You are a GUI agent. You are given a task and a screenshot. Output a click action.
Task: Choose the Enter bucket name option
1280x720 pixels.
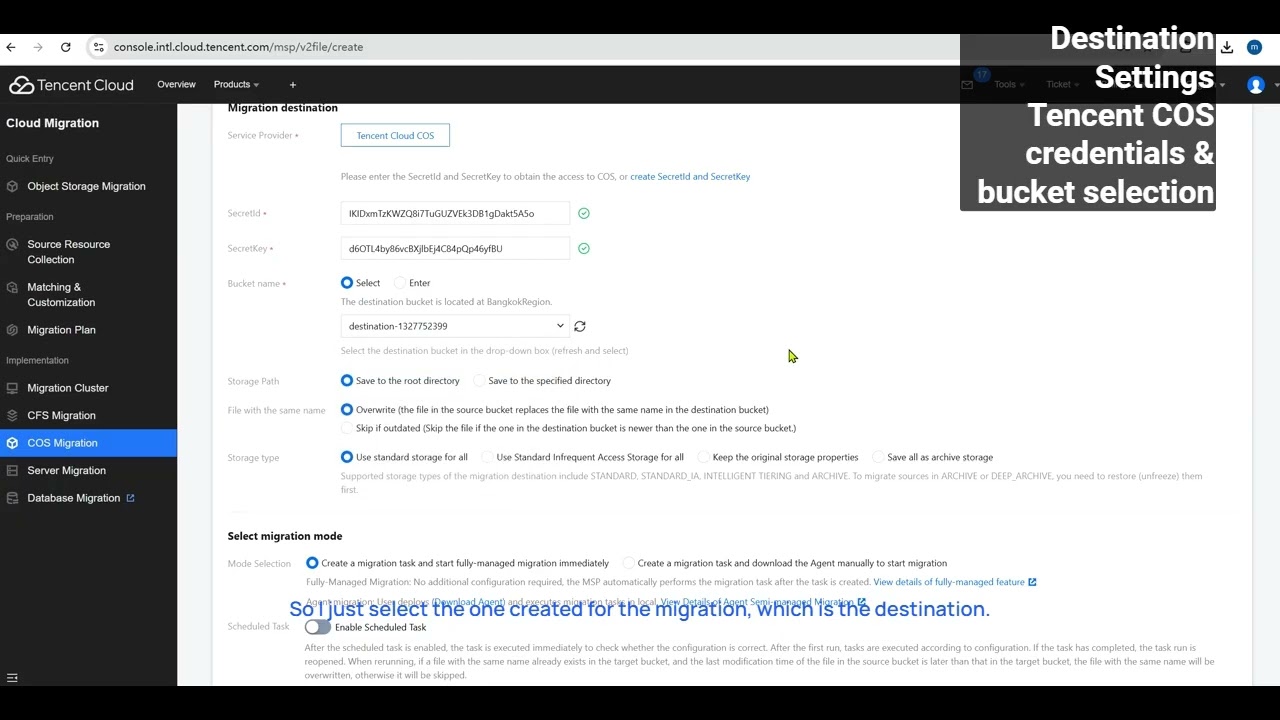(x=400, y=283)
